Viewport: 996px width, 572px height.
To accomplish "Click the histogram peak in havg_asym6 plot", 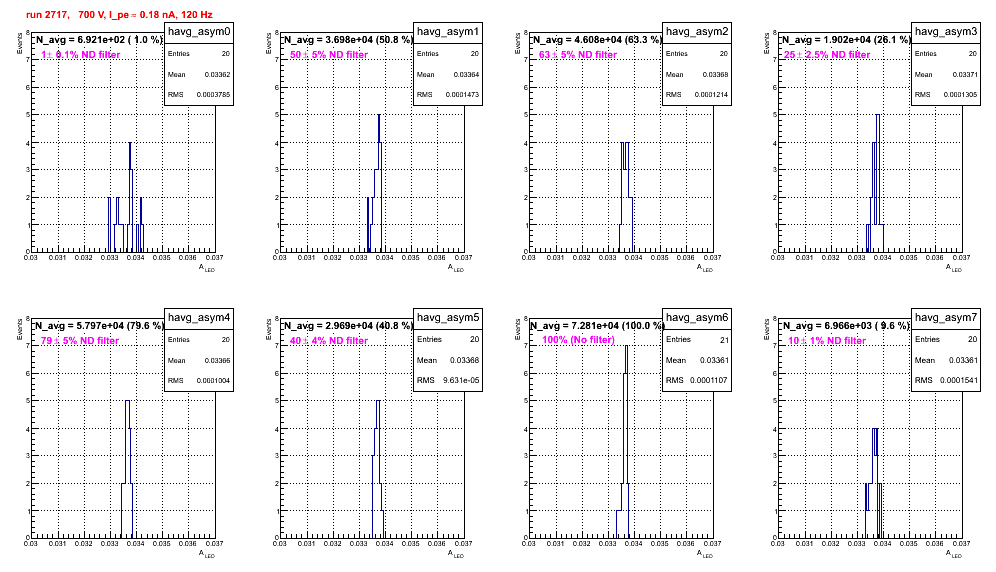I will [x=626, y=346].
